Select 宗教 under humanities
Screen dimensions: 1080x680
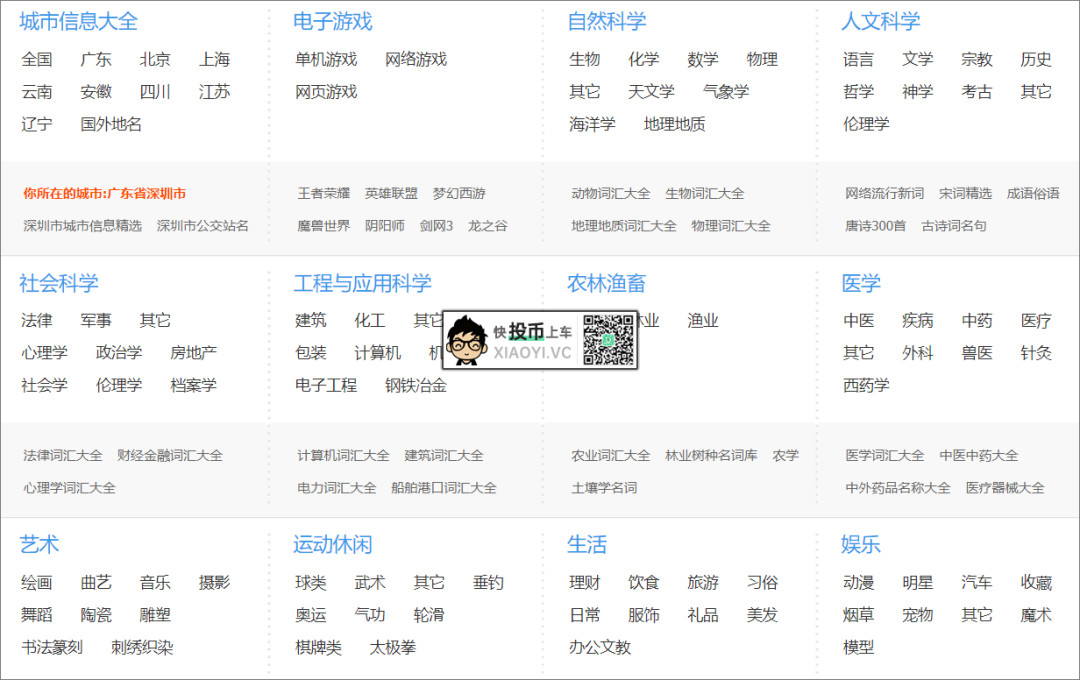(x=977, y=59)
